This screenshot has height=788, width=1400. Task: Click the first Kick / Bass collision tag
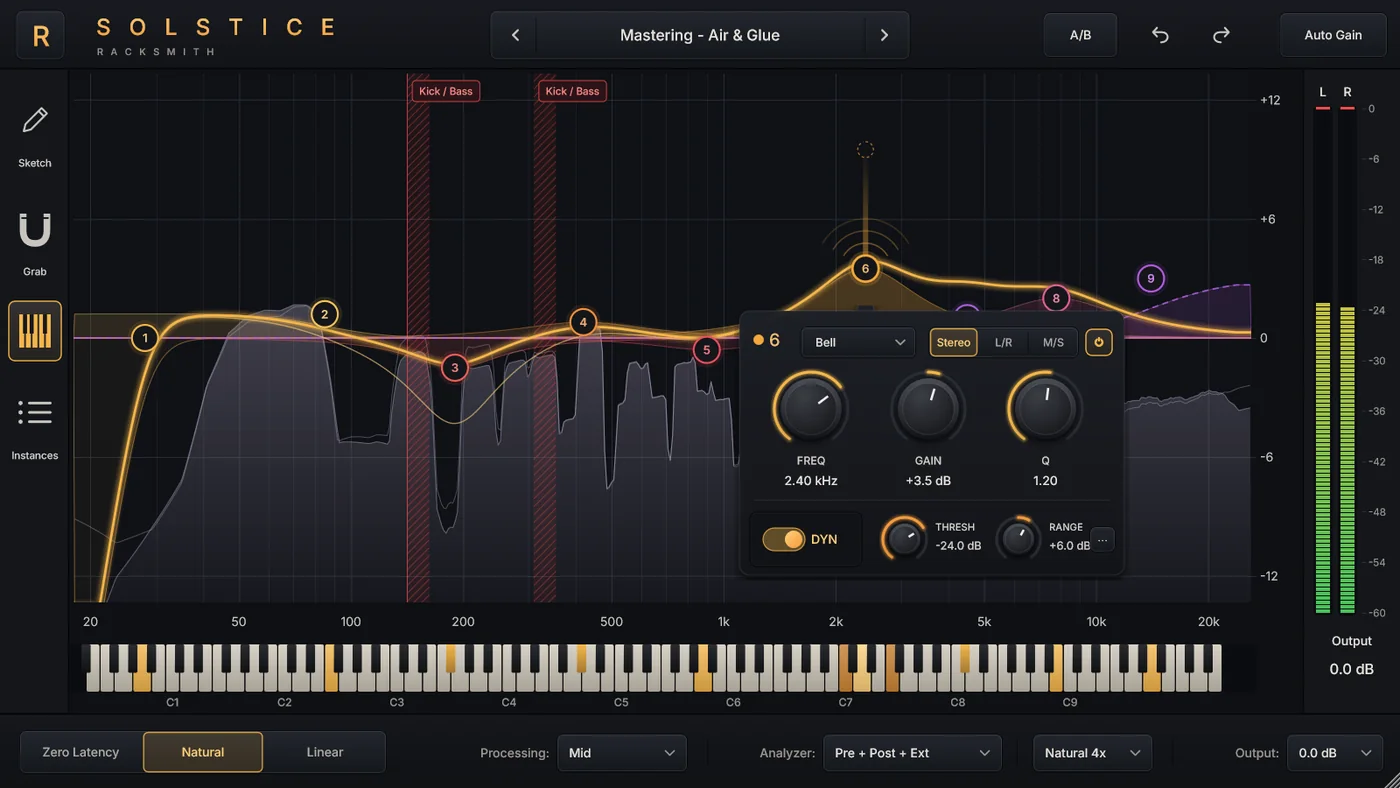click(446, 91)
